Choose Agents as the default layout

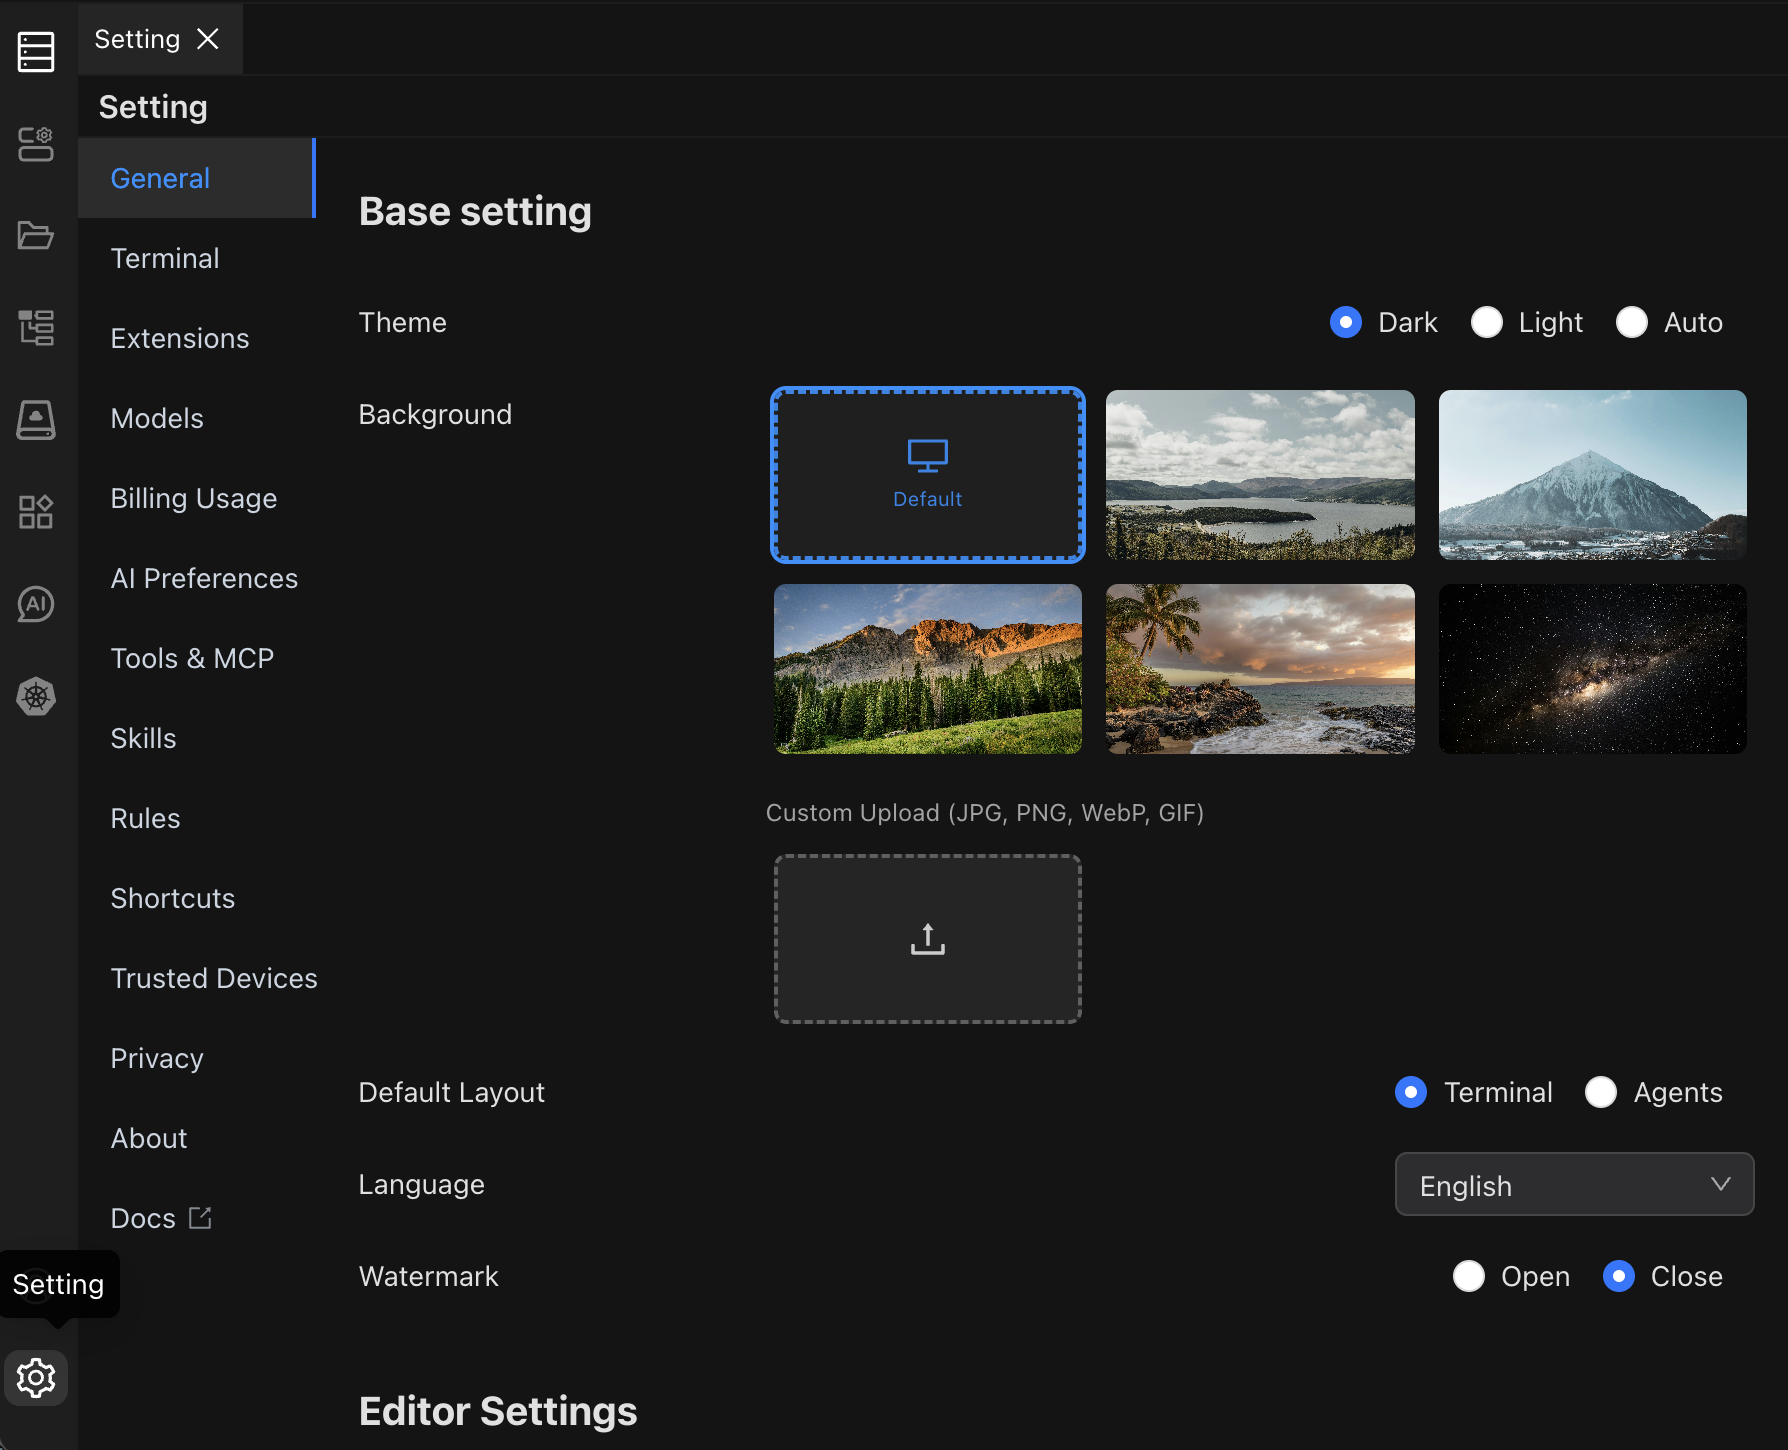pyautogui.click(x=1601, y=1092)
